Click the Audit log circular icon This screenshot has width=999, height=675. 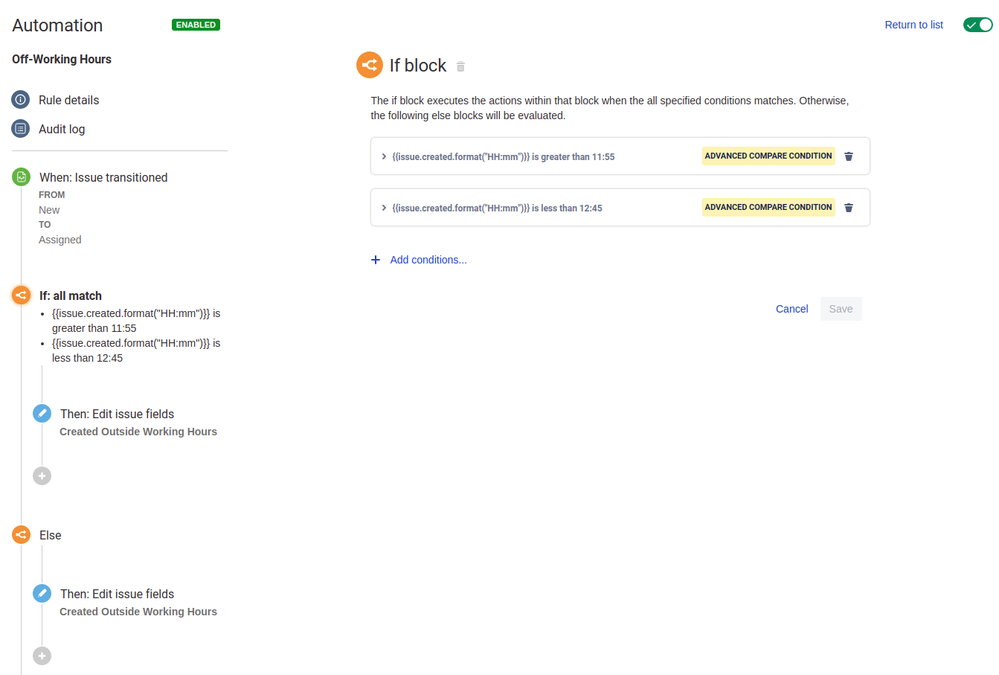(x=20, y=128)
